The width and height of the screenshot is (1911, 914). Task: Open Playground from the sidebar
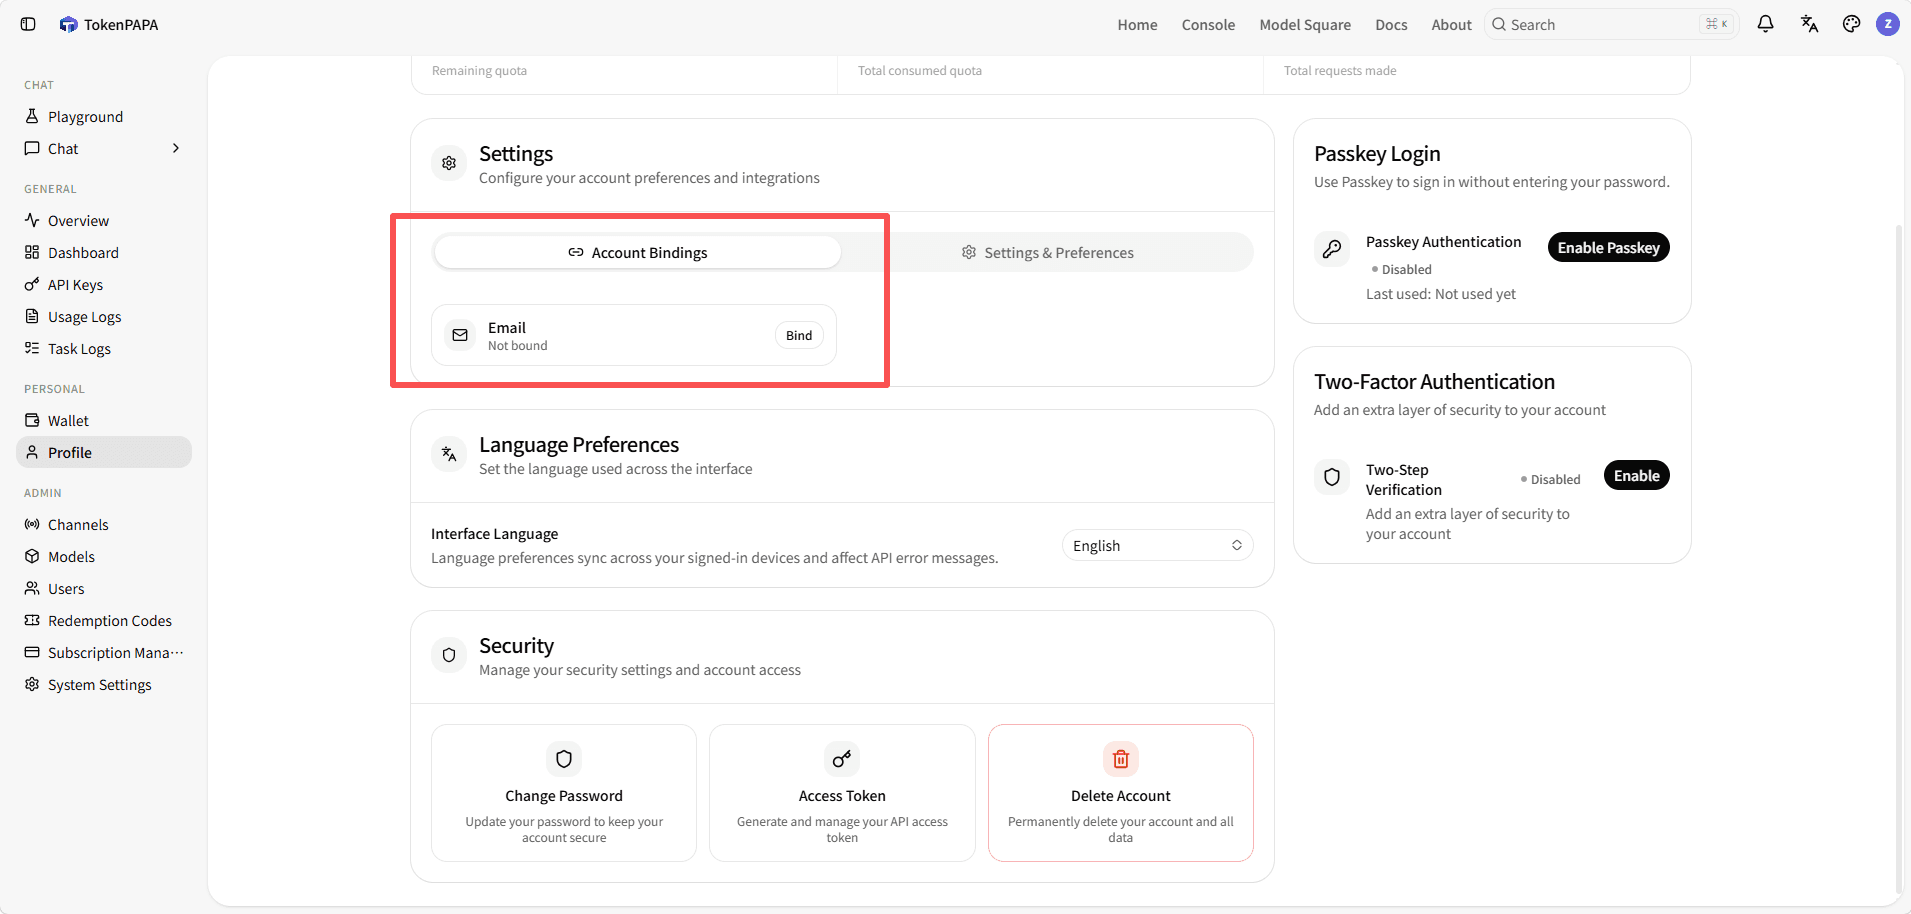104,117
